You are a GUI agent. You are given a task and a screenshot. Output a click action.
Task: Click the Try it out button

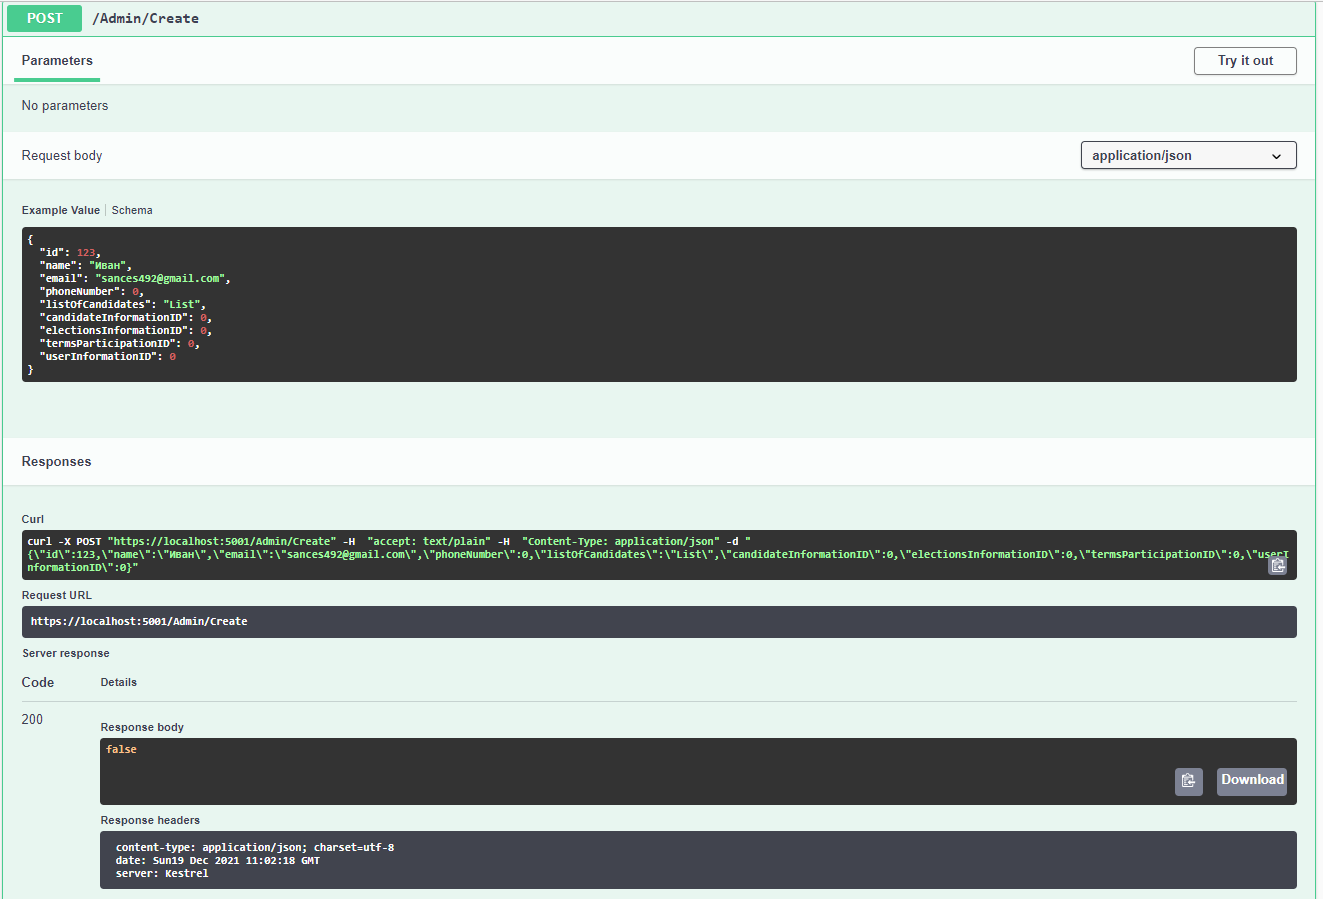[x=1245, y=61]
